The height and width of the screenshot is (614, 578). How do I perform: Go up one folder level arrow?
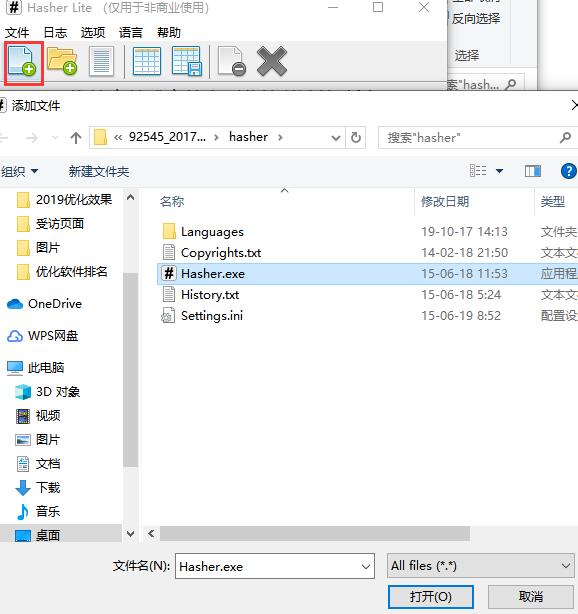point(76,138)
